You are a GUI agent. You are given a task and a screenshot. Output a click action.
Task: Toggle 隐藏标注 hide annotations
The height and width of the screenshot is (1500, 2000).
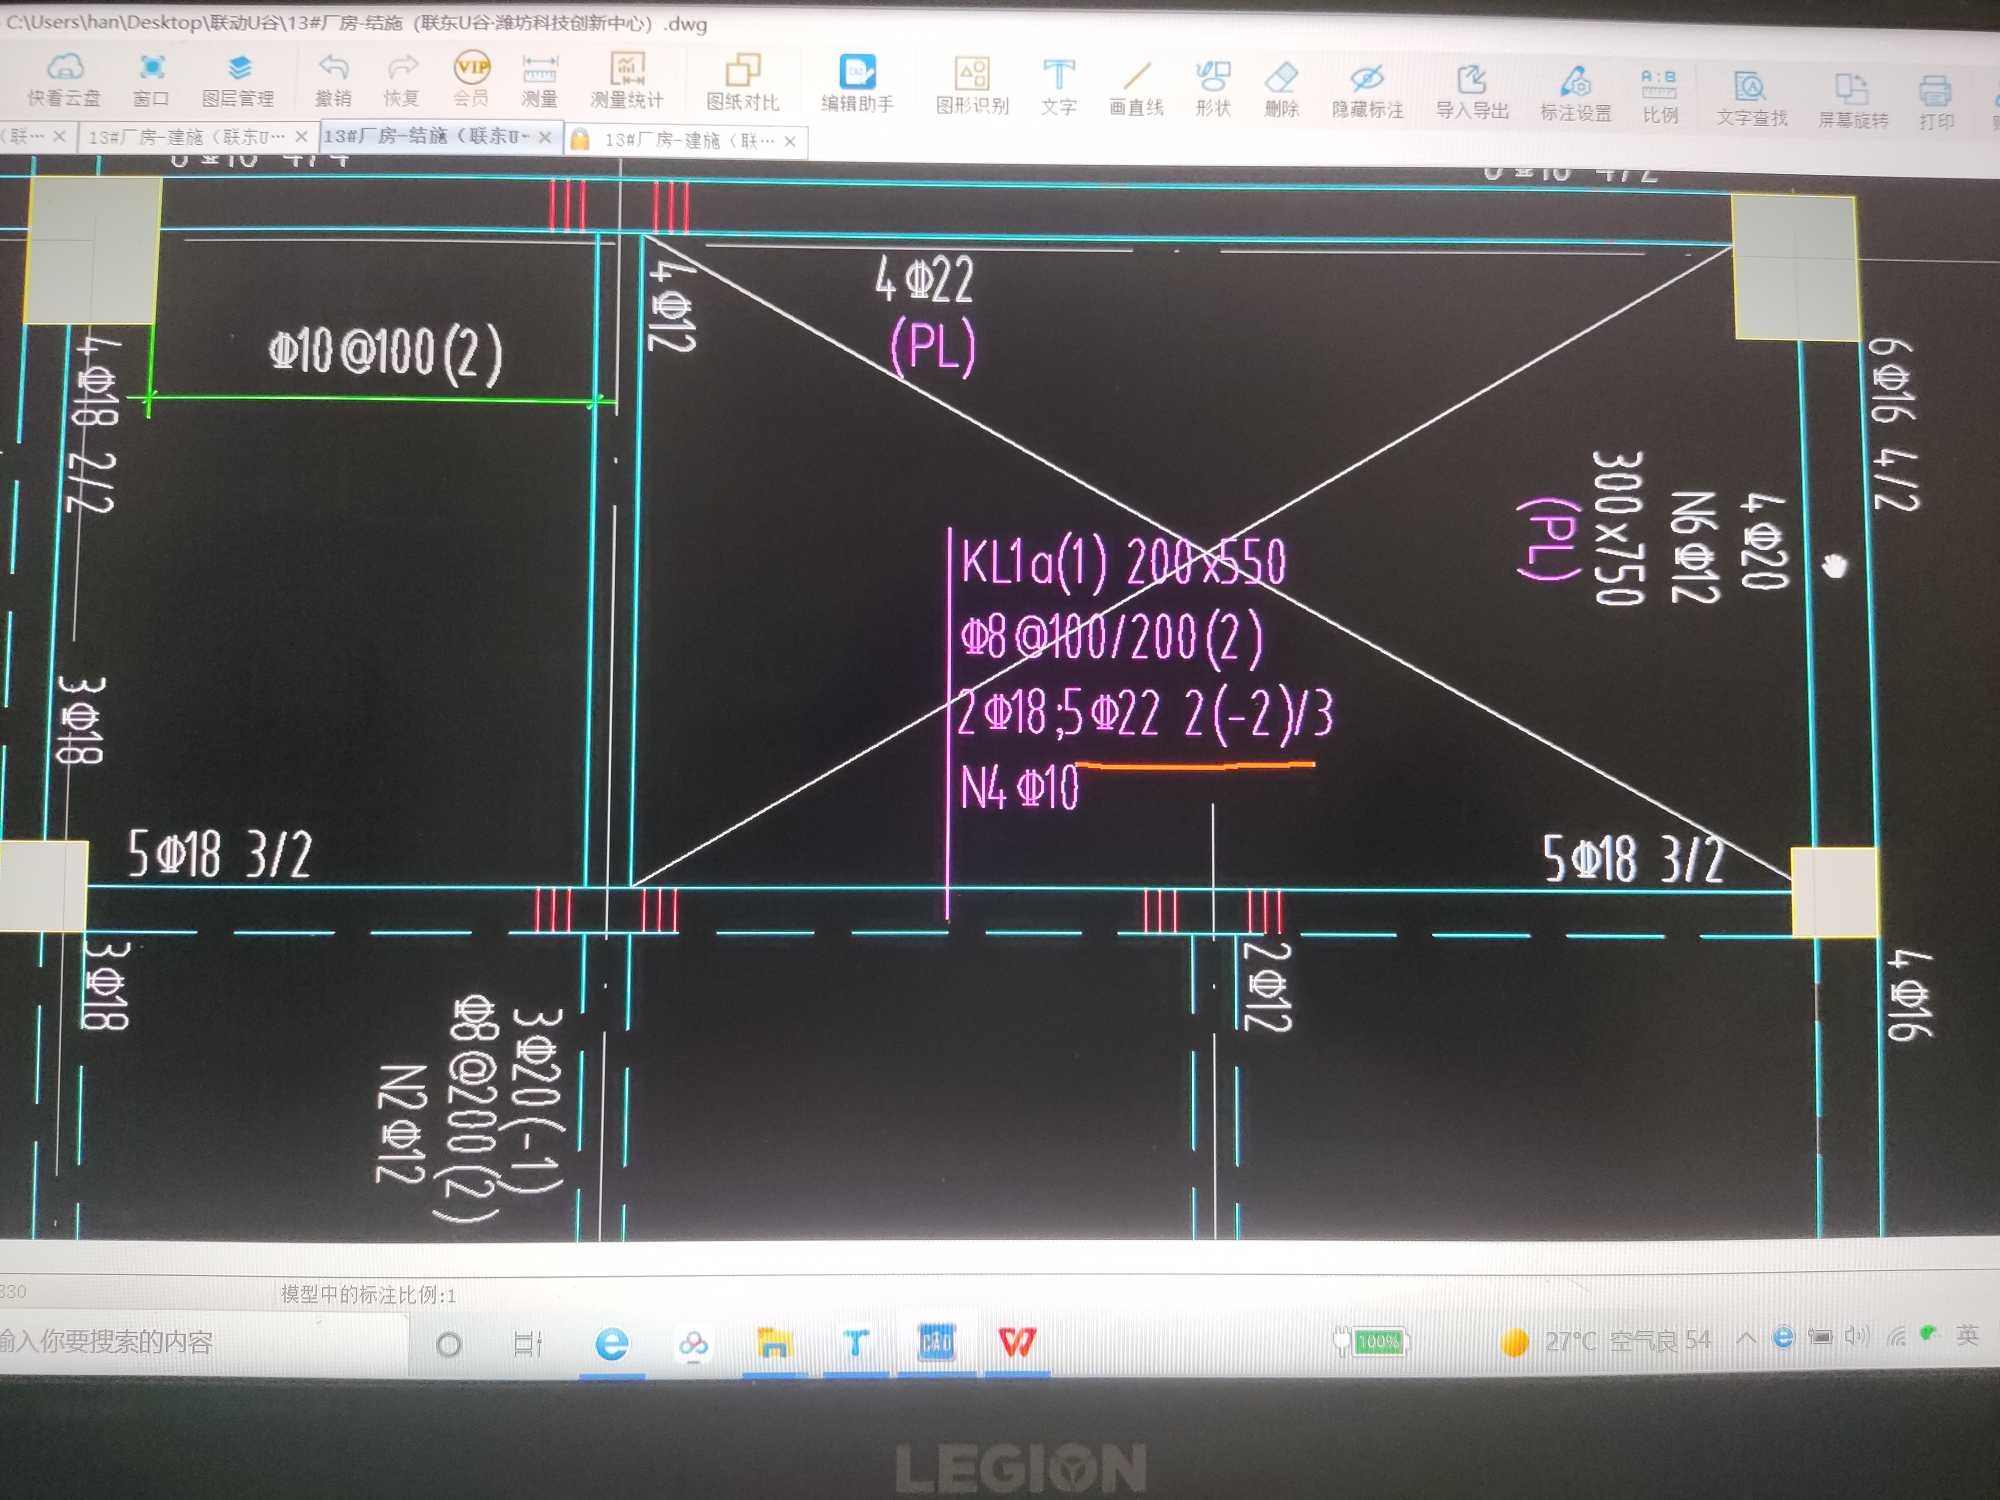(x=1367, y=92)
